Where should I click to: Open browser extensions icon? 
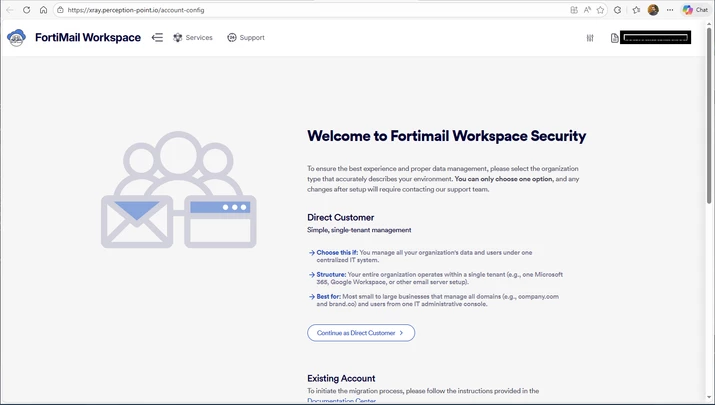(x=617, y=10)
